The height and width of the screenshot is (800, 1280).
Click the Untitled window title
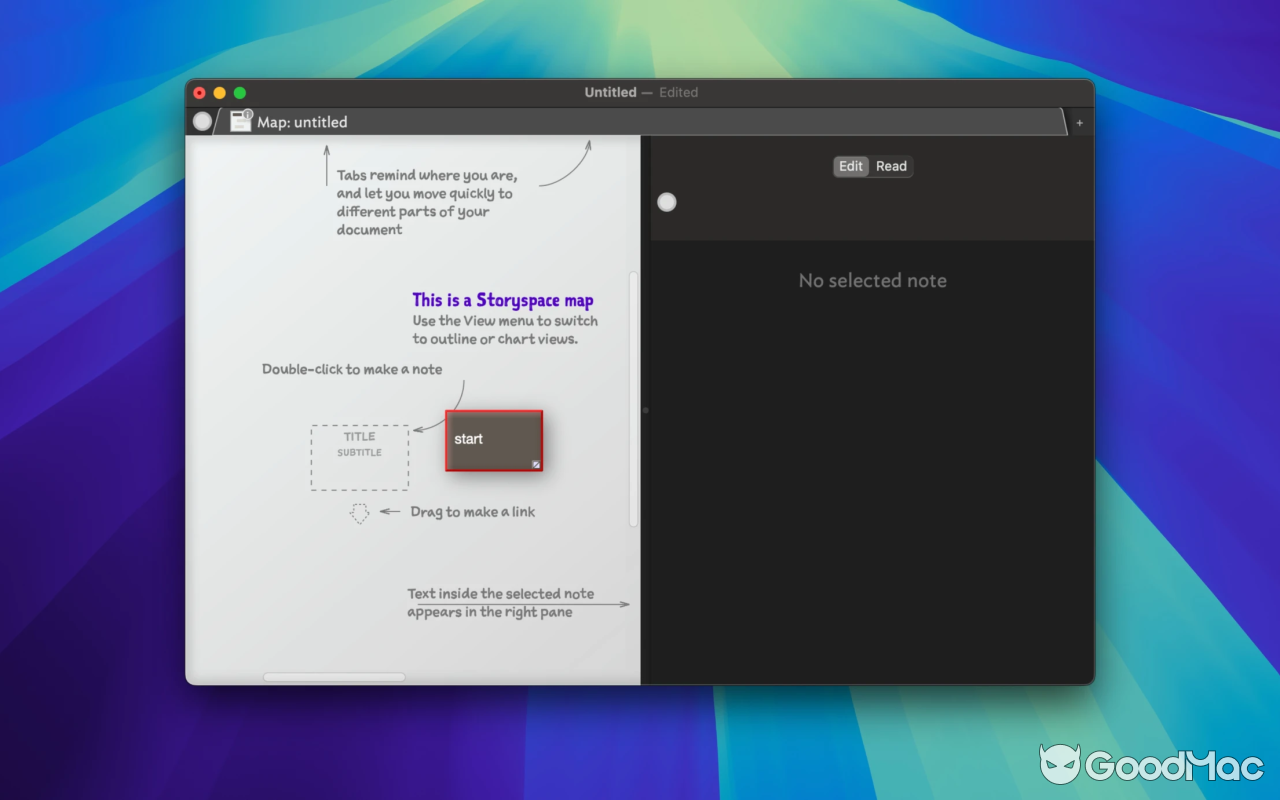tap(610, 92)
